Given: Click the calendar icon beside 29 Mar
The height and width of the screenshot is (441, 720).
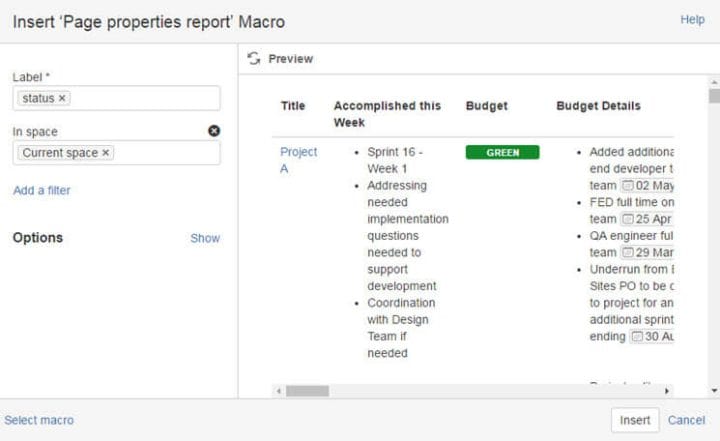Looking at the screenshot, I should coord(627,253).
